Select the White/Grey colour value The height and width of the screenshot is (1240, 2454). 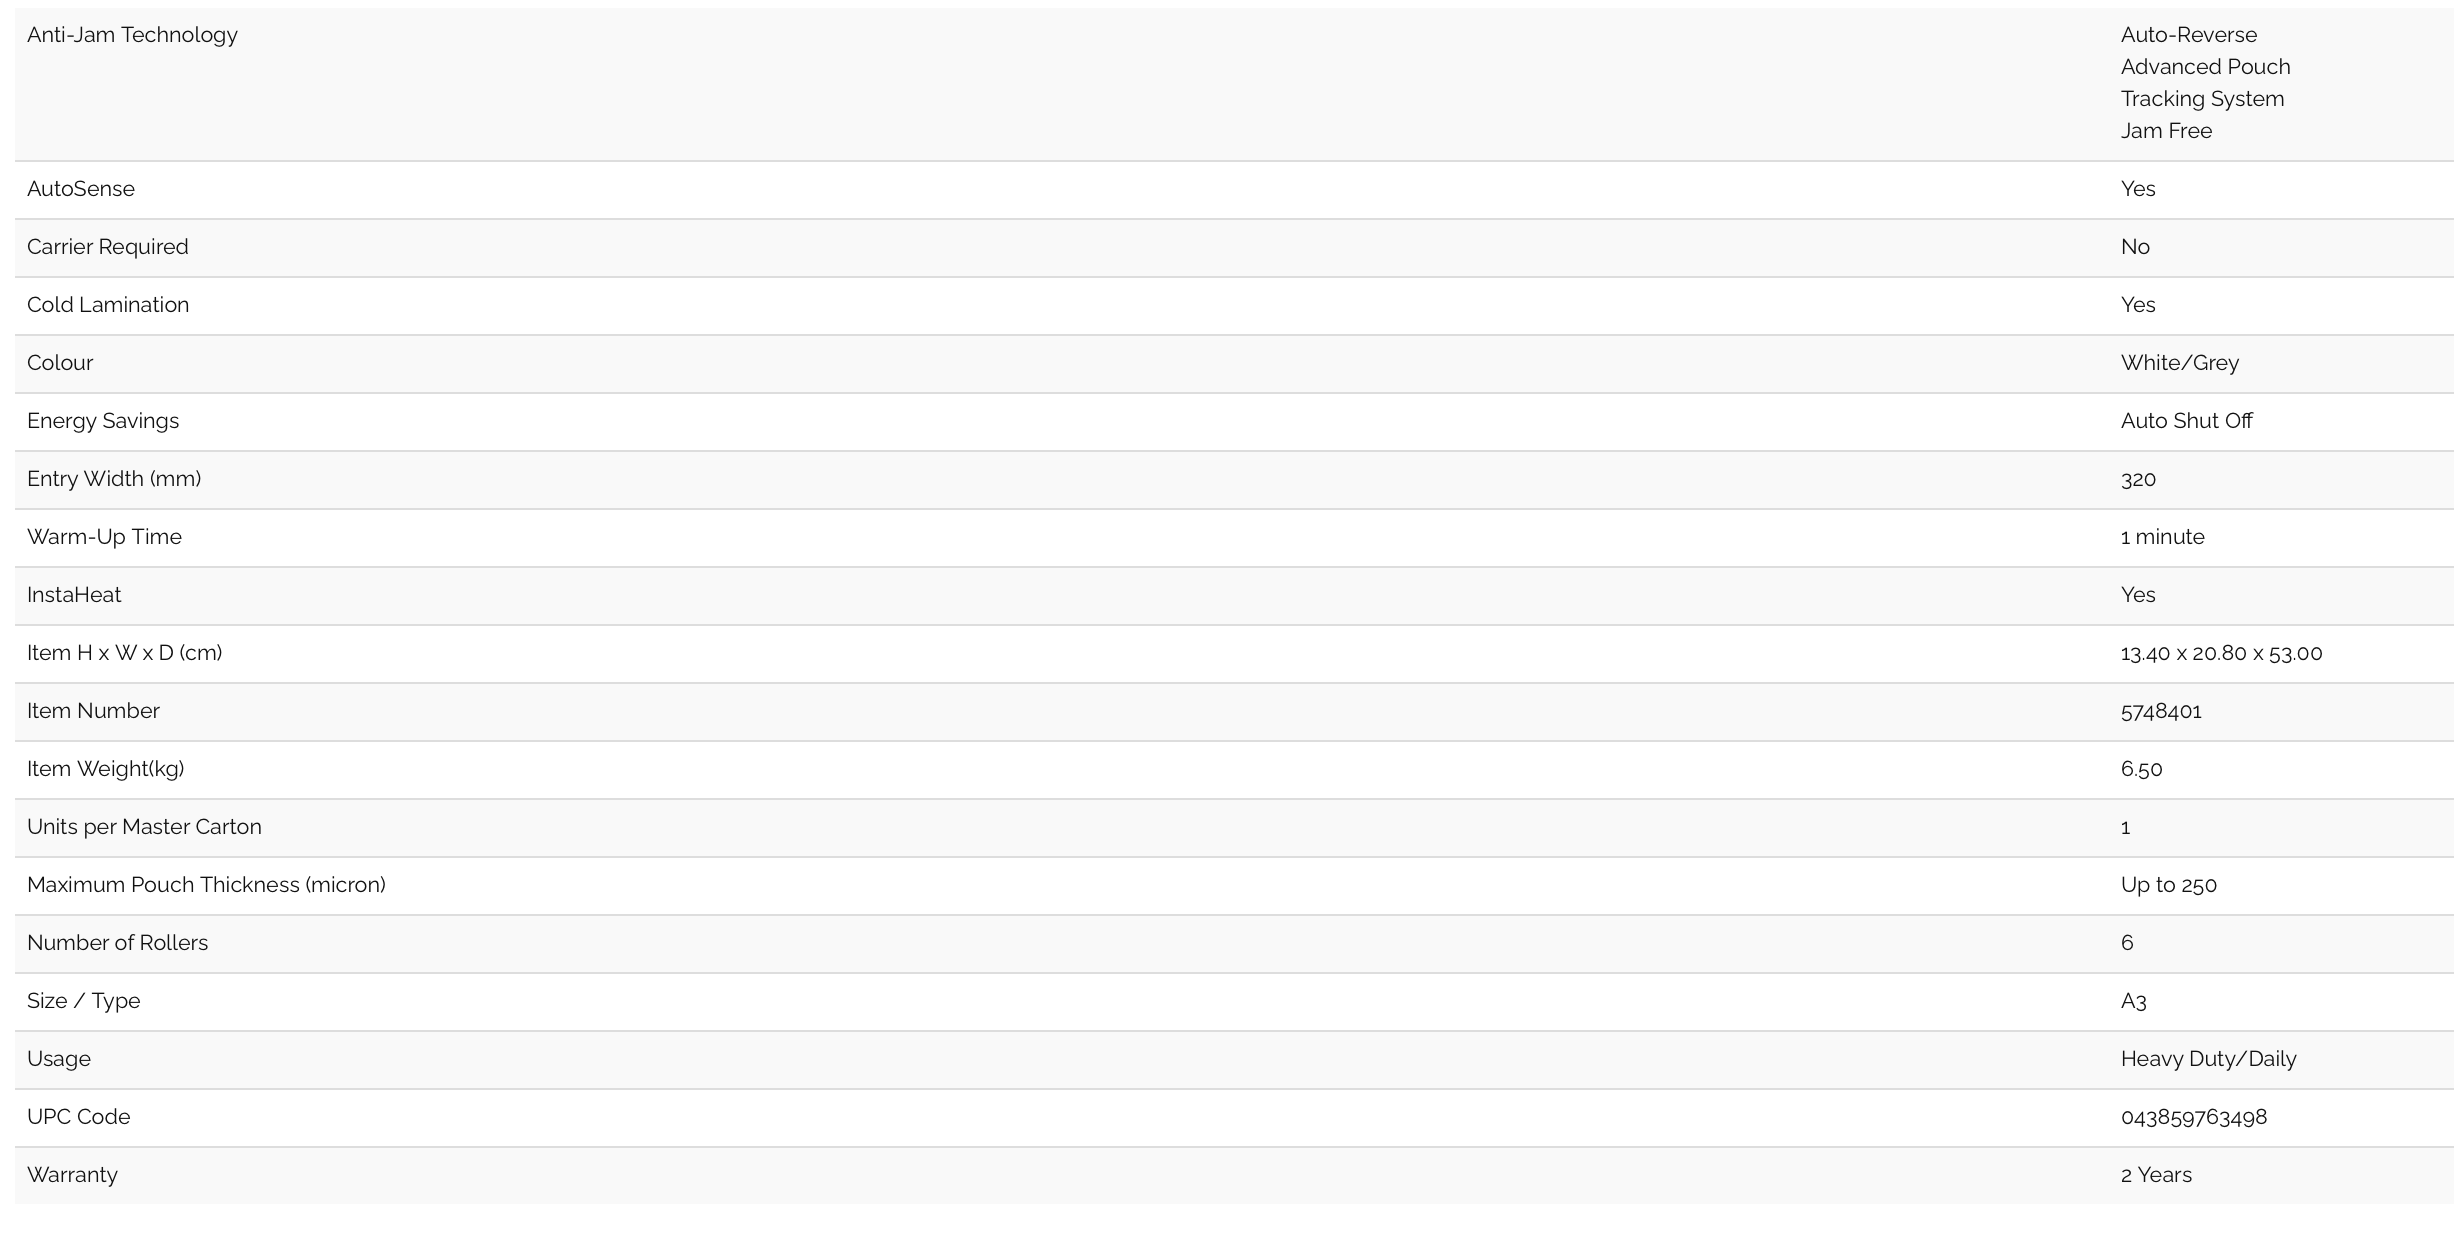pos(2179,363)
